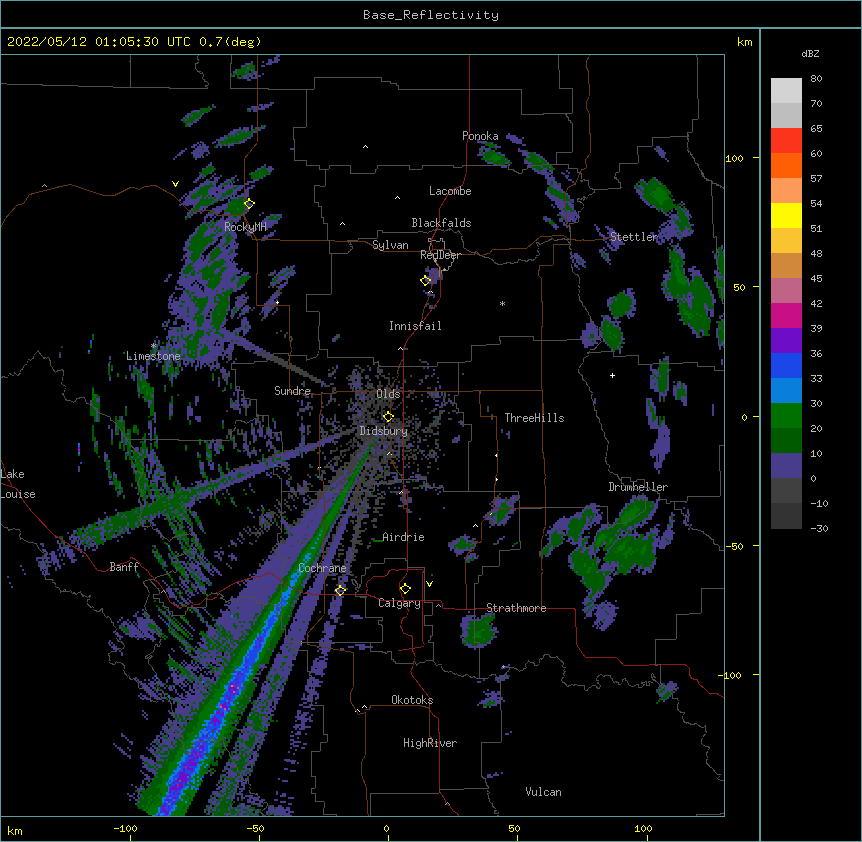
Task: Click the magenta 42 dBZ legend swatch
Action: (786, 315)
